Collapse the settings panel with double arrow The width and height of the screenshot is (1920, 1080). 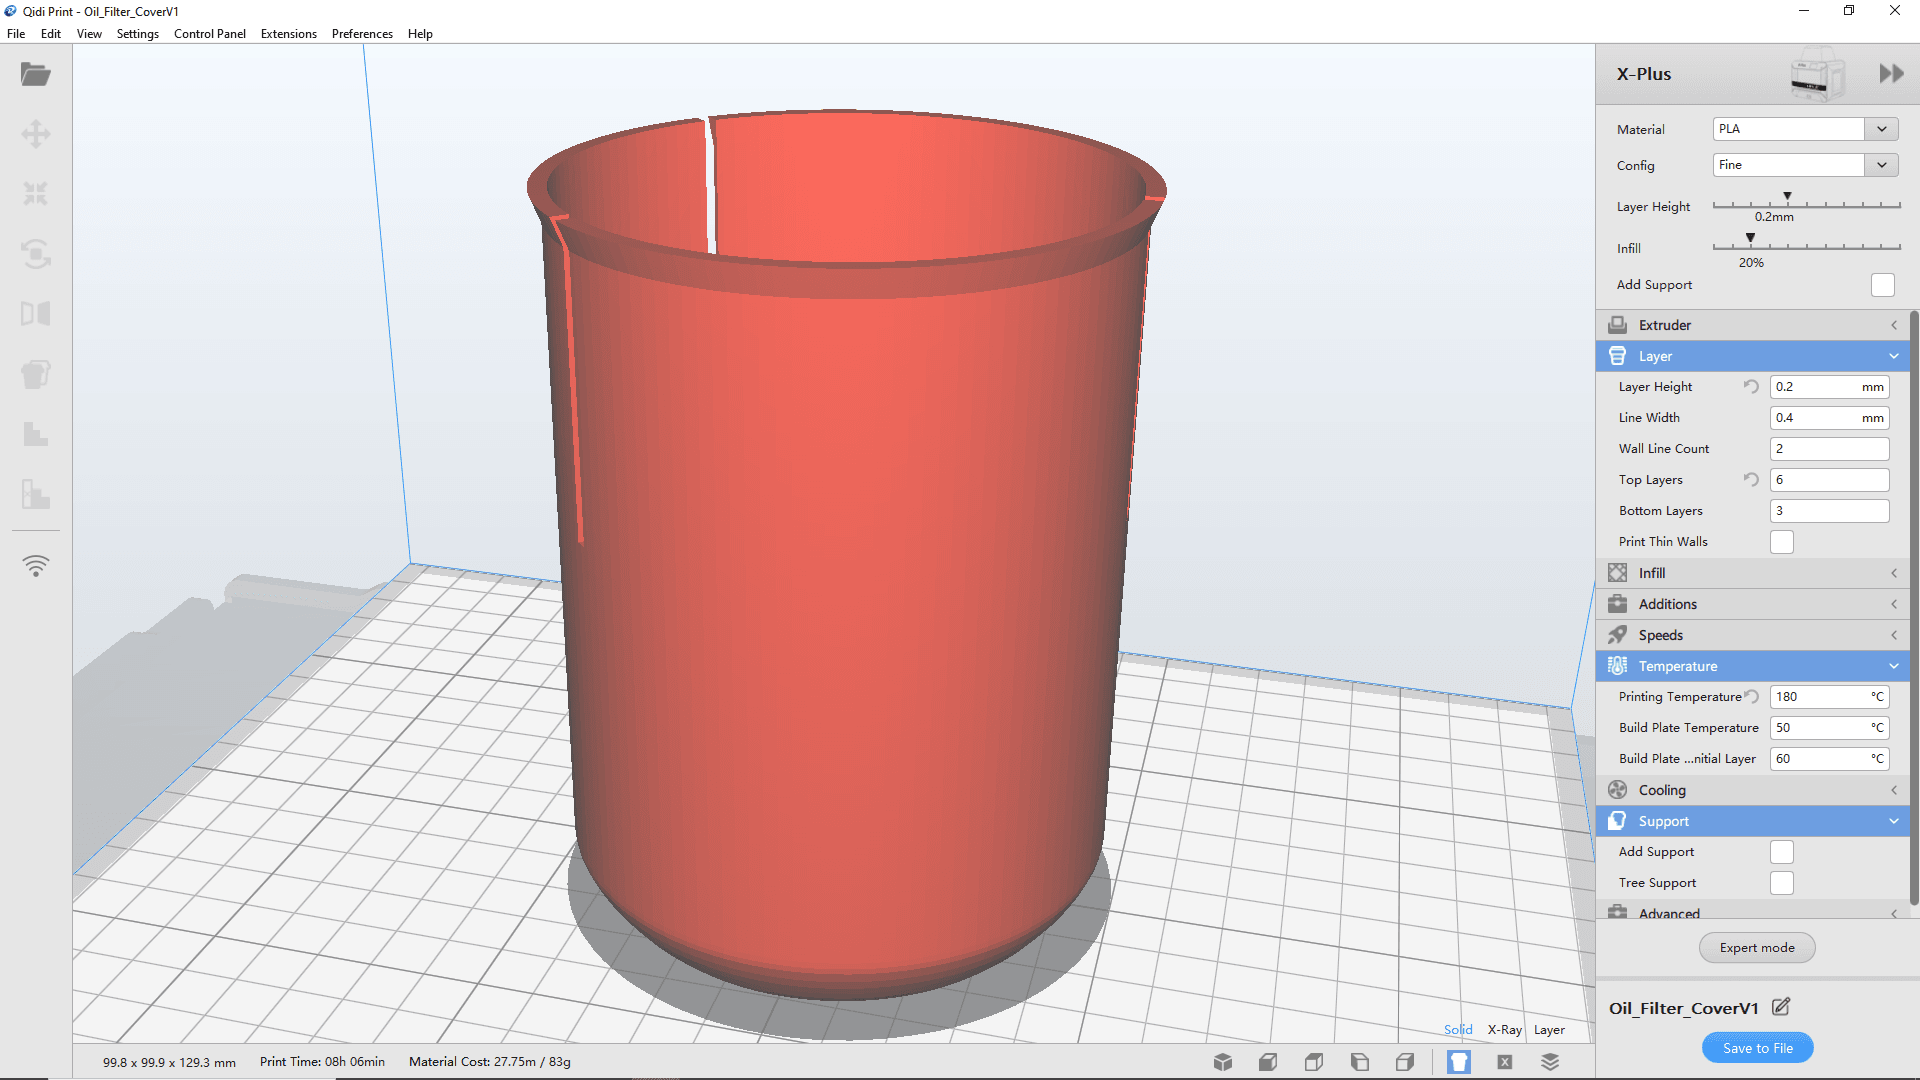1891,74
